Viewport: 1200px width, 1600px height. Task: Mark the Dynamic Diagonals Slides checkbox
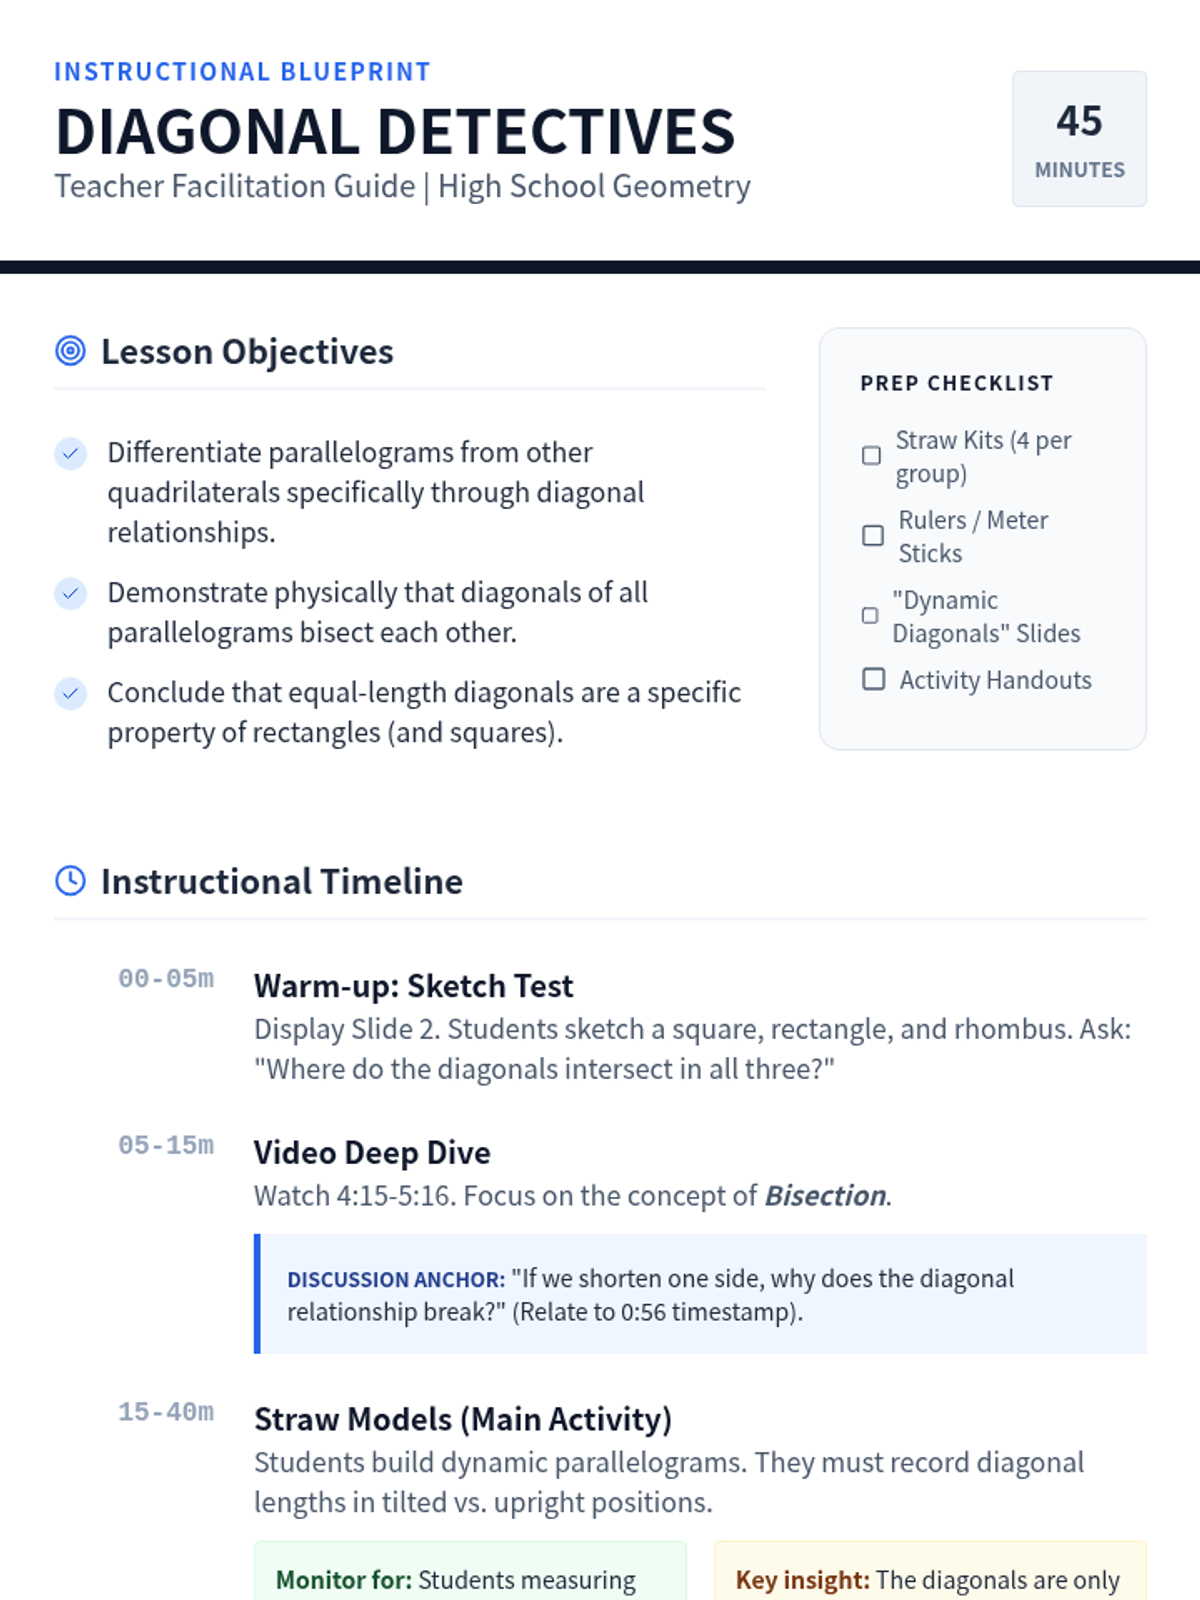(x=870, y=616)
